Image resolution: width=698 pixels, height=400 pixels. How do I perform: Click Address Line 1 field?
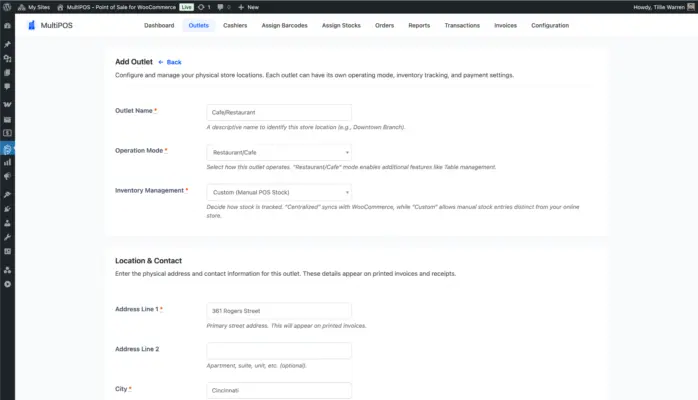pyautogui.click(x=279, y=311)
